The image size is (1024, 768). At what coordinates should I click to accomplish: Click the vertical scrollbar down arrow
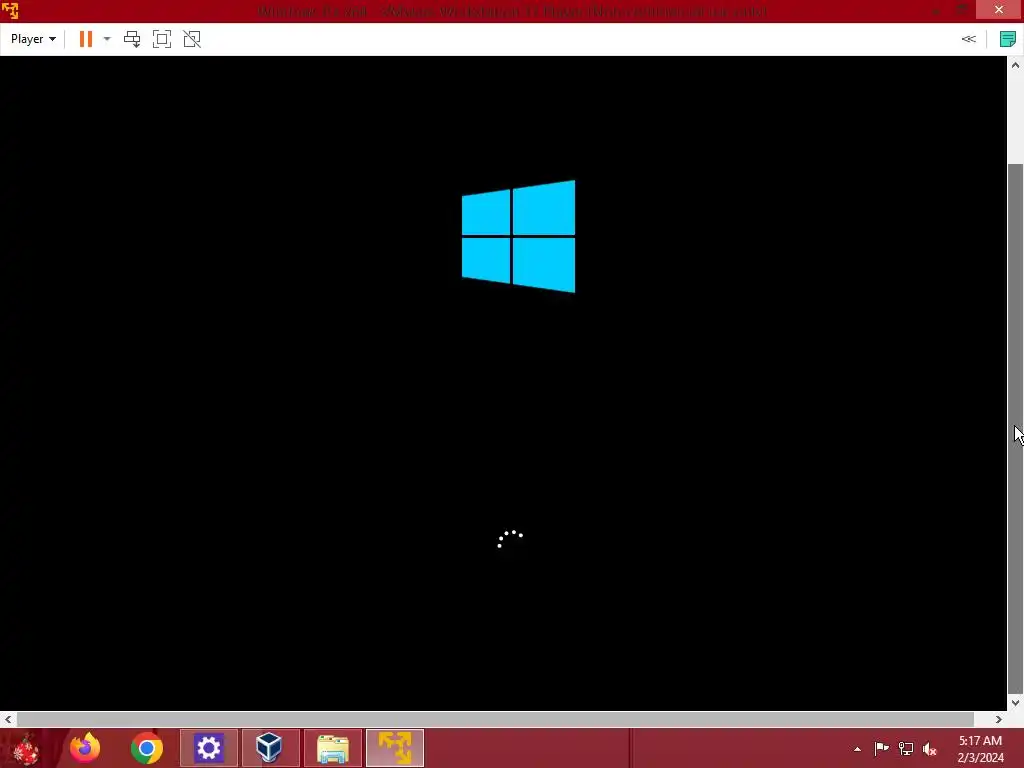(1016, 703)
